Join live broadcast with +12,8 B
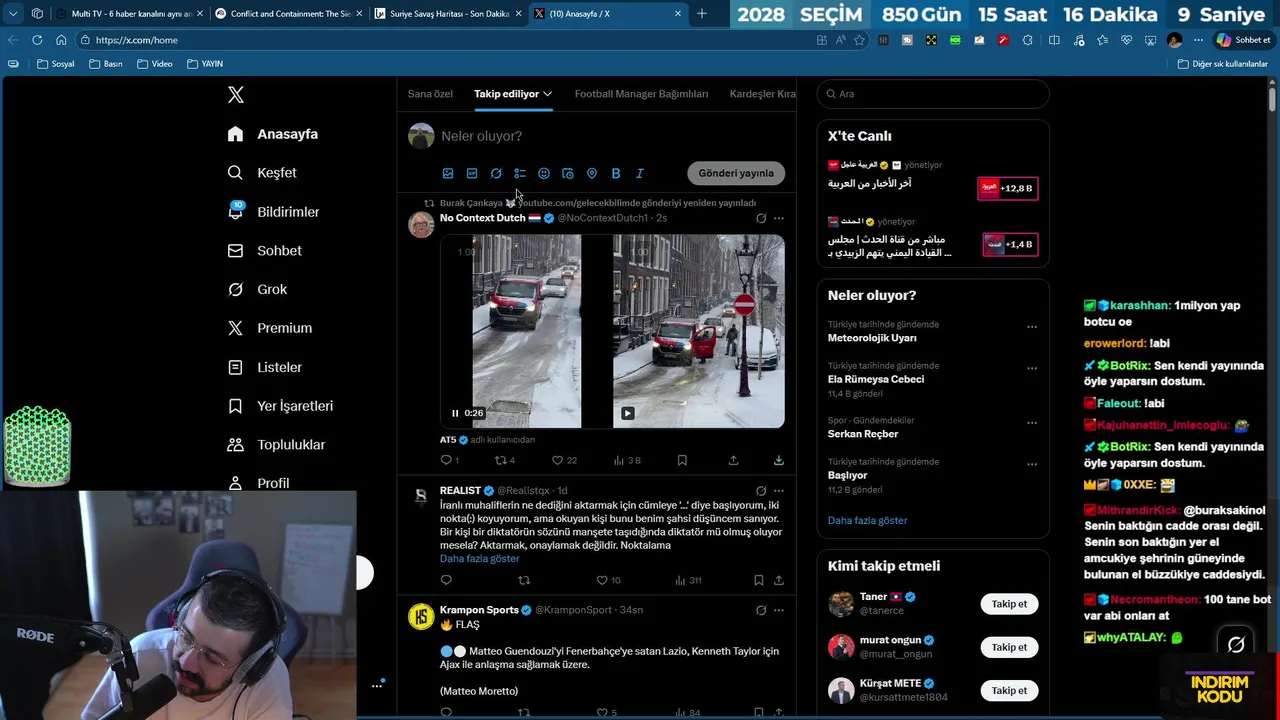 (1007, 188)
